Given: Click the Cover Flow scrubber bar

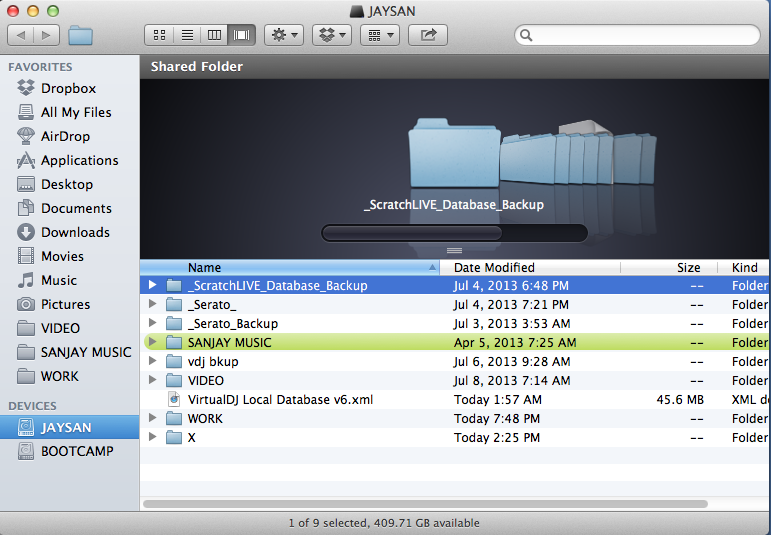Looking at the screenshot, I should click(454, 233).
